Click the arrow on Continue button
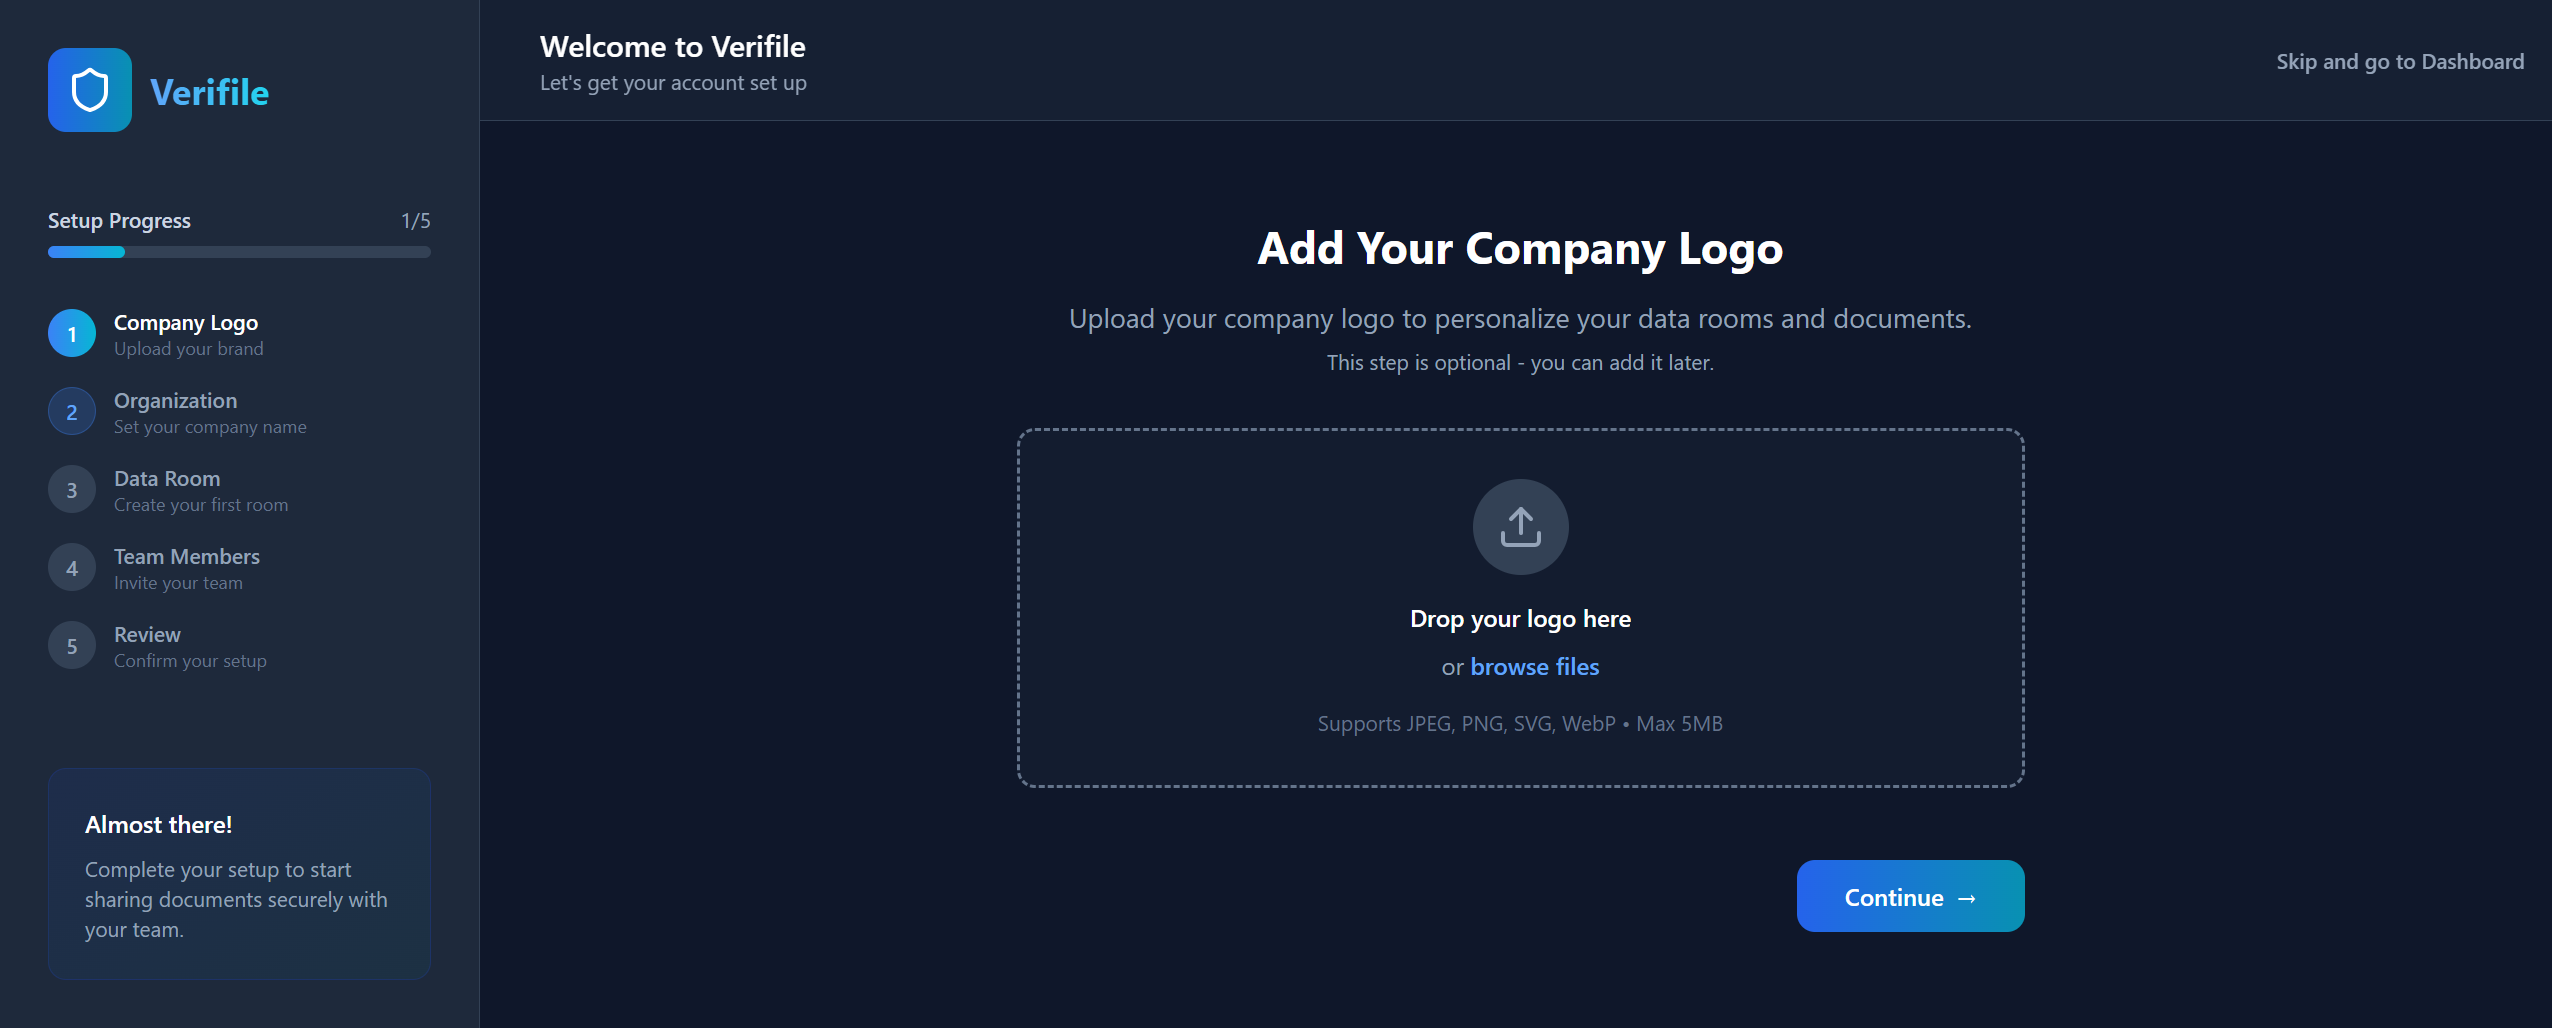This screenshot has height=1028, width=2552. (x=1967, y=898)
